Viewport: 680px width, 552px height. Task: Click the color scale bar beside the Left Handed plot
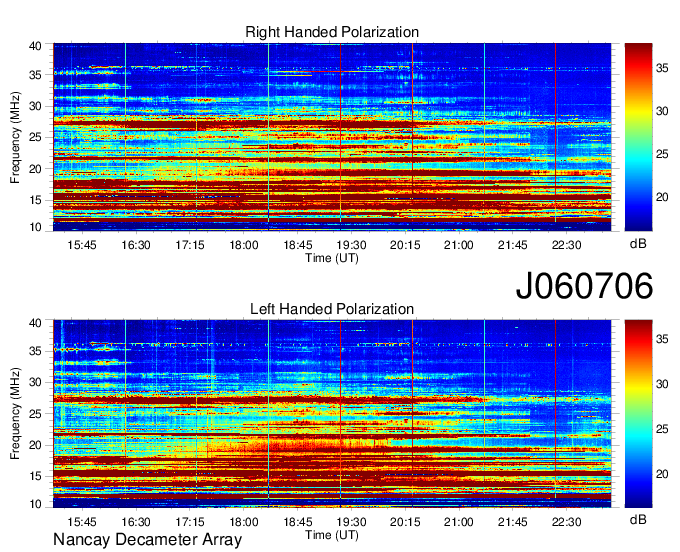[638, 414]
